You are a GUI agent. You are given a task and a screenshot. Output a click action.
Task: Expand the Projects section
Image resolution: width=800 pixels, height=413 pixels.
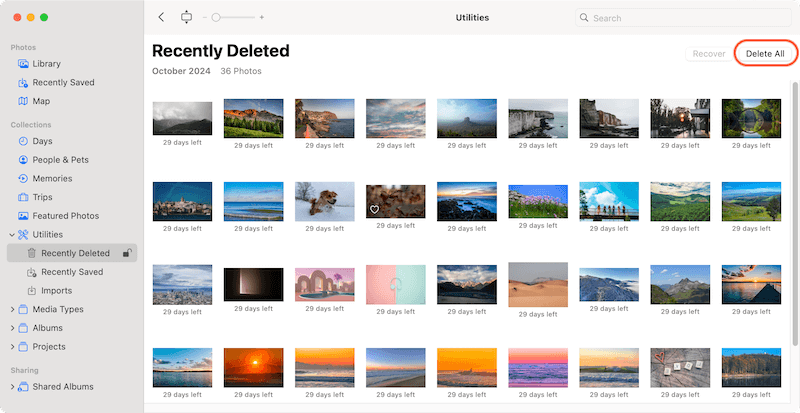point(12,347)
